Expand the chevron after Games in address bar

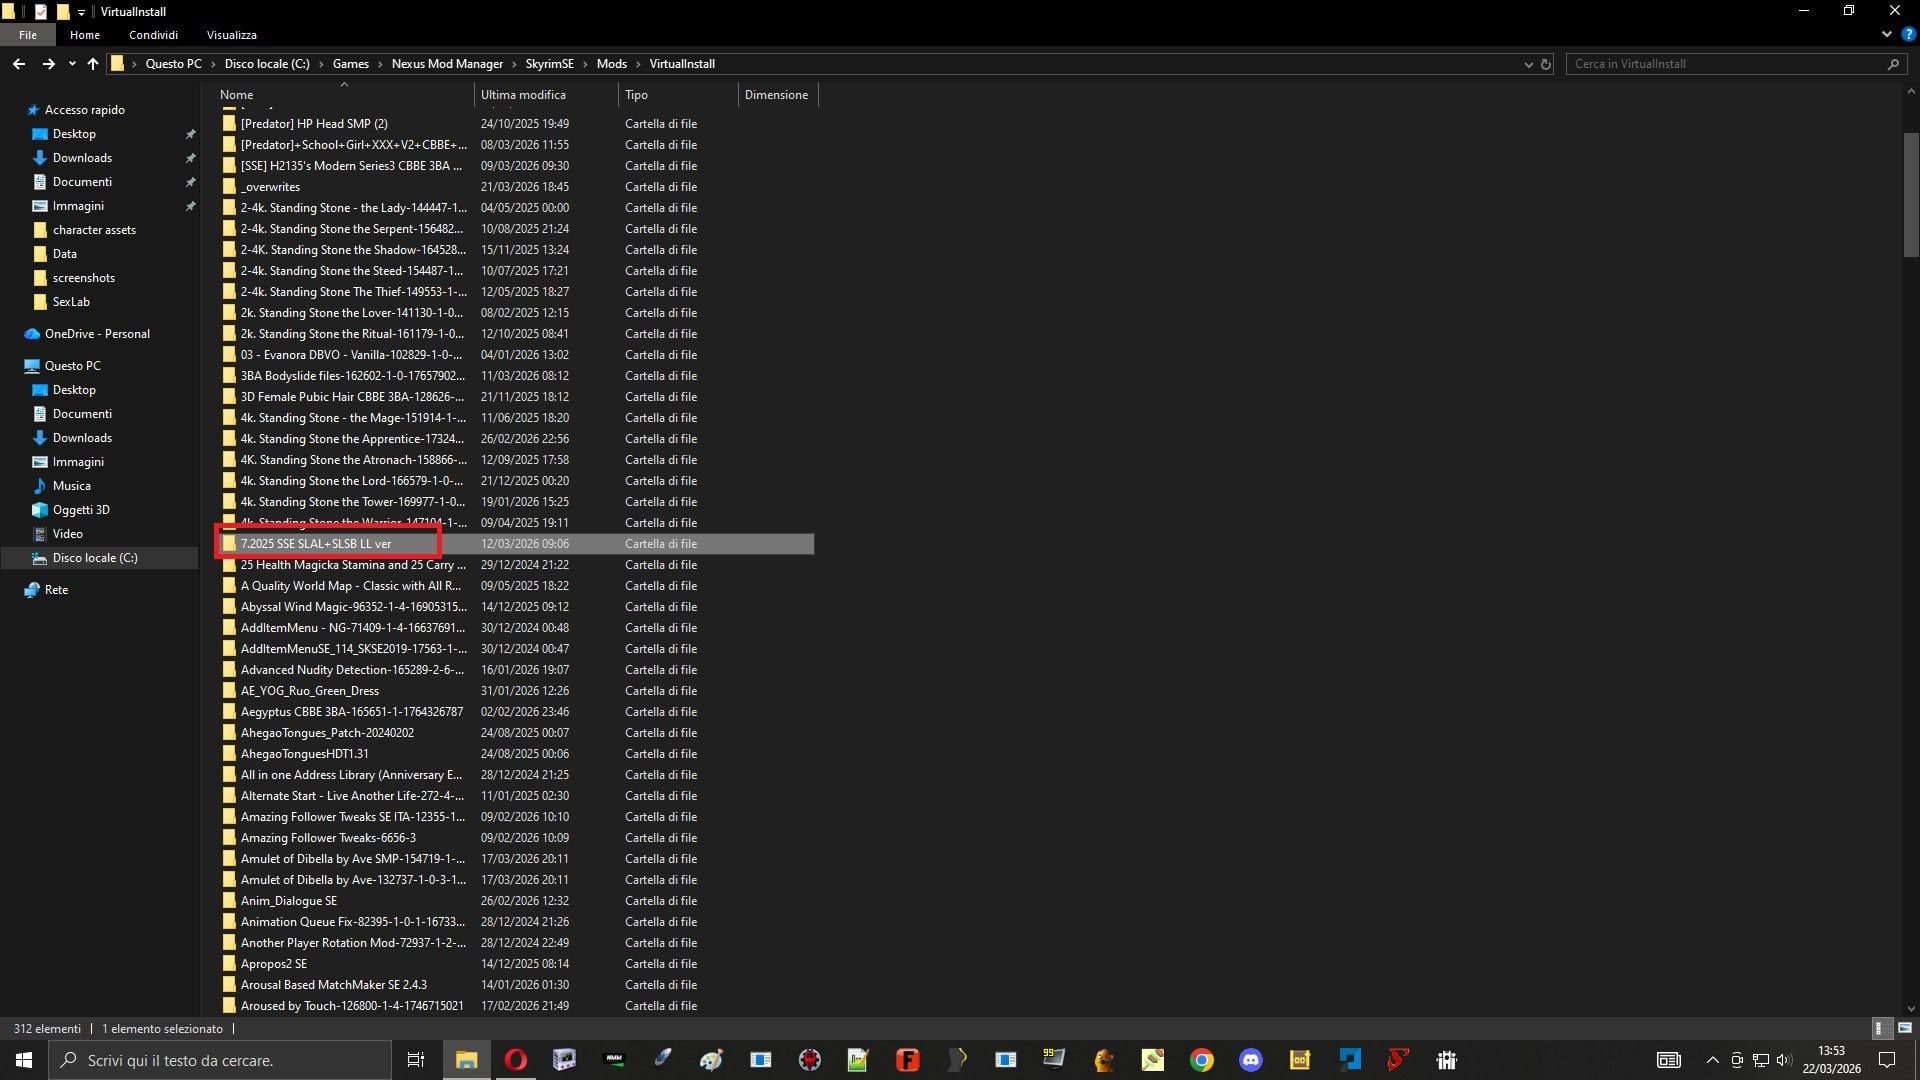coord(380,64)
